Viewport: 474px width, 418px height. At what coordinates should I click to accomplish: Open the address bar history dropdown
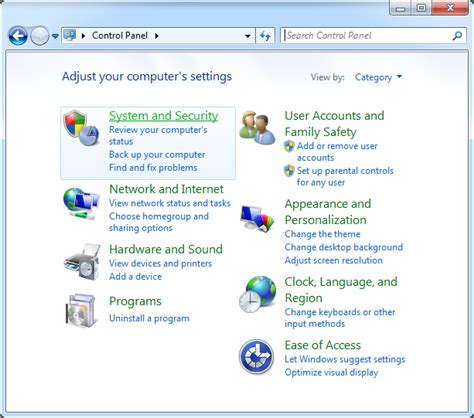[248, 36]
